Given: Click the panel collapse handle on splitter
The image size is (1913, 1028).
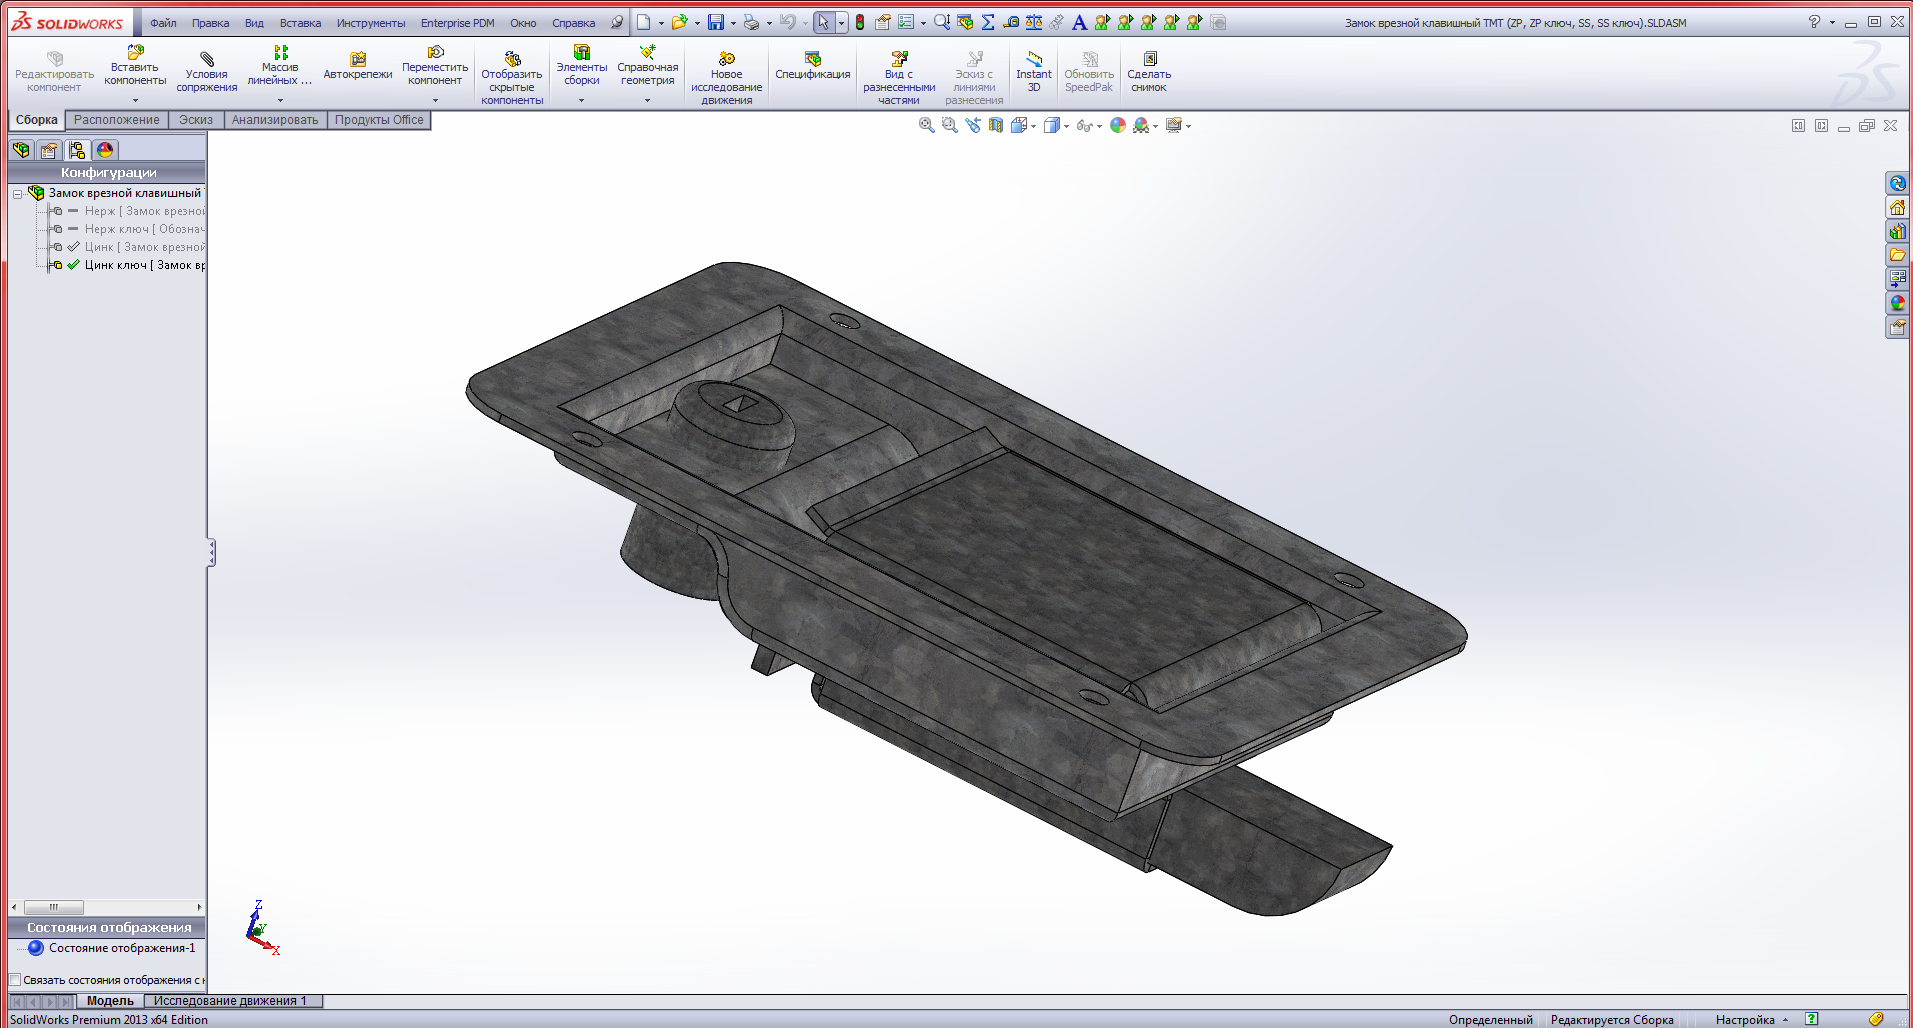Looking at the screenshot, I should (x=211, y=553).
